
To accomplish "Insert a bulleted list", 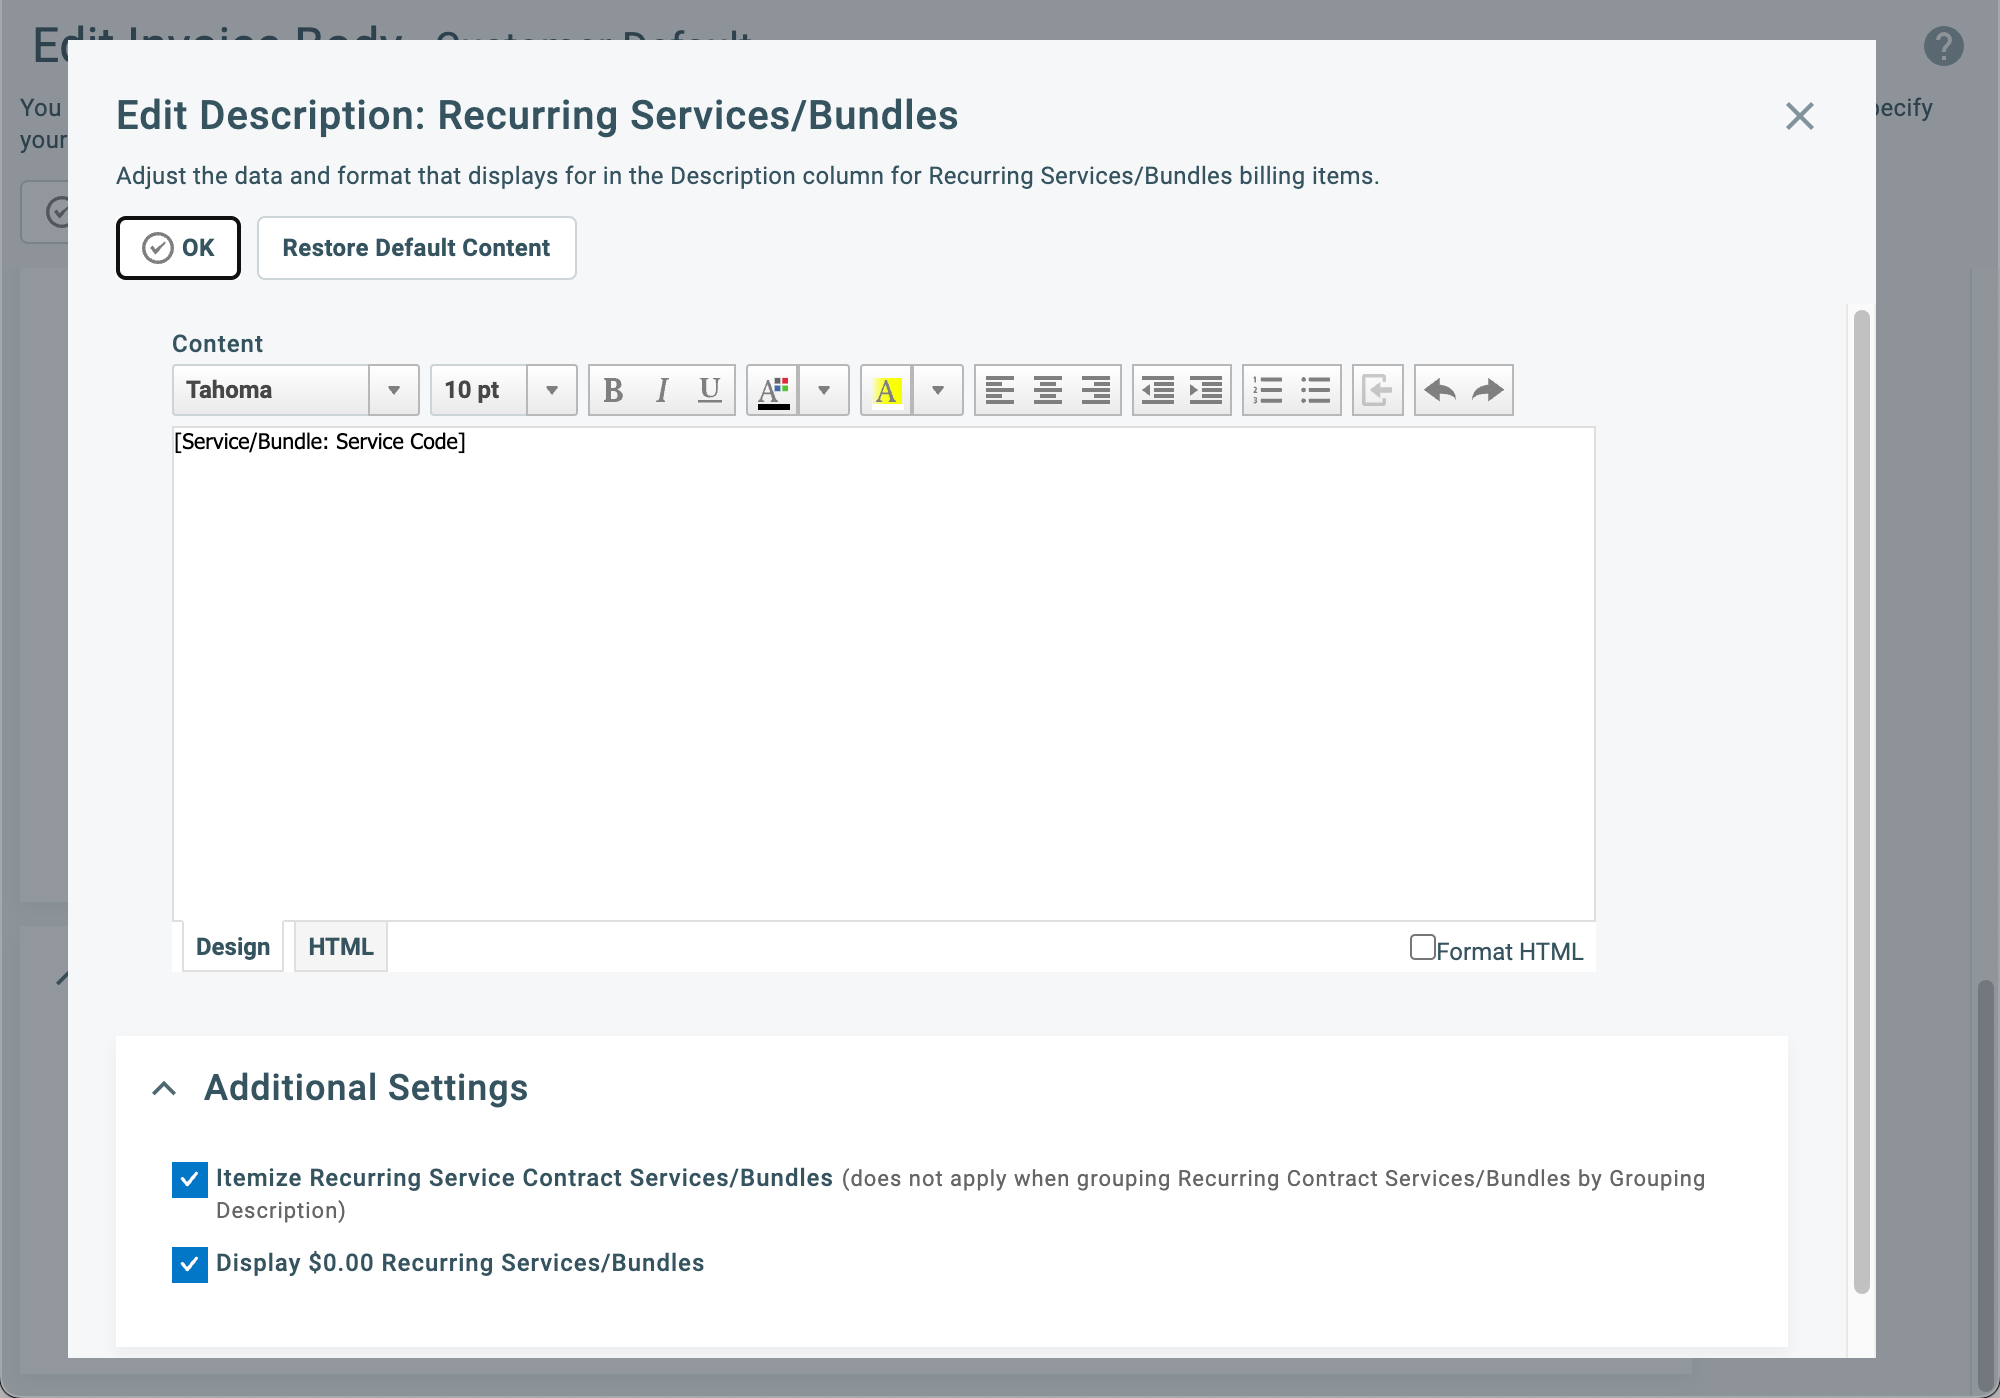I will pyautogui.click(x=1316, y=390).
